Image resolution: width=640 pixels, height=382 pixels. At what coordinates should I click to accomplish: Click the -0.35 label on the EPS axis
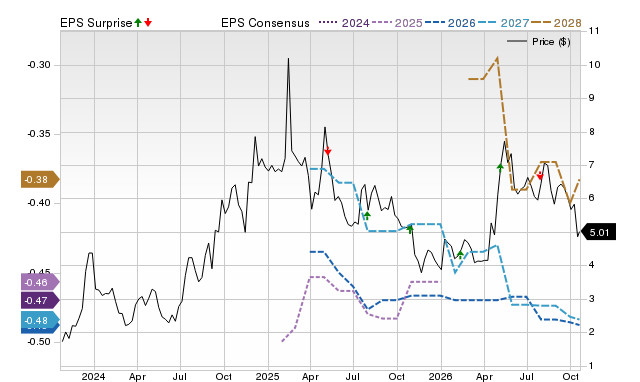click(39, 134)
